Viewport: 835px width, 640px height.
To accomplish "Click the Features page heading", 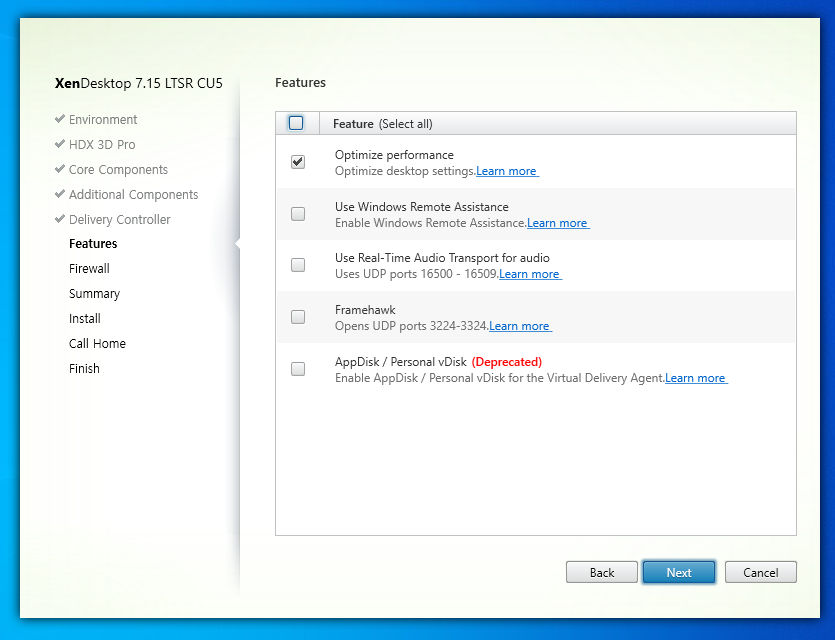I will pyautogui.click(x=300, y=83).
